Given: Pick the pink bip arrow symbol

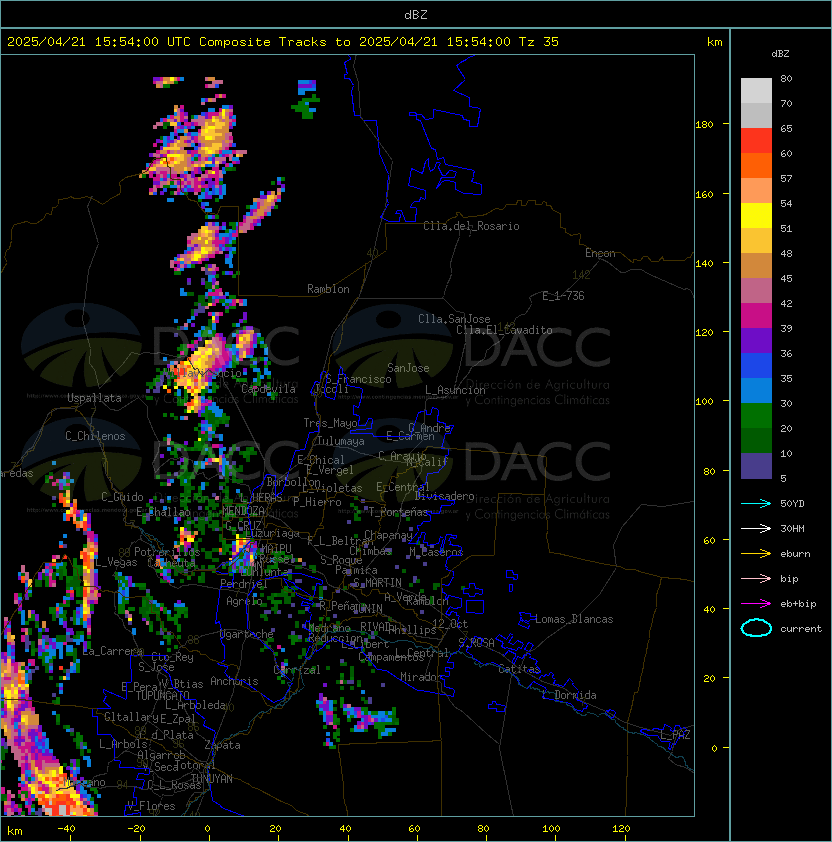Looking at the screenshot, I should (x=756, y=578).
